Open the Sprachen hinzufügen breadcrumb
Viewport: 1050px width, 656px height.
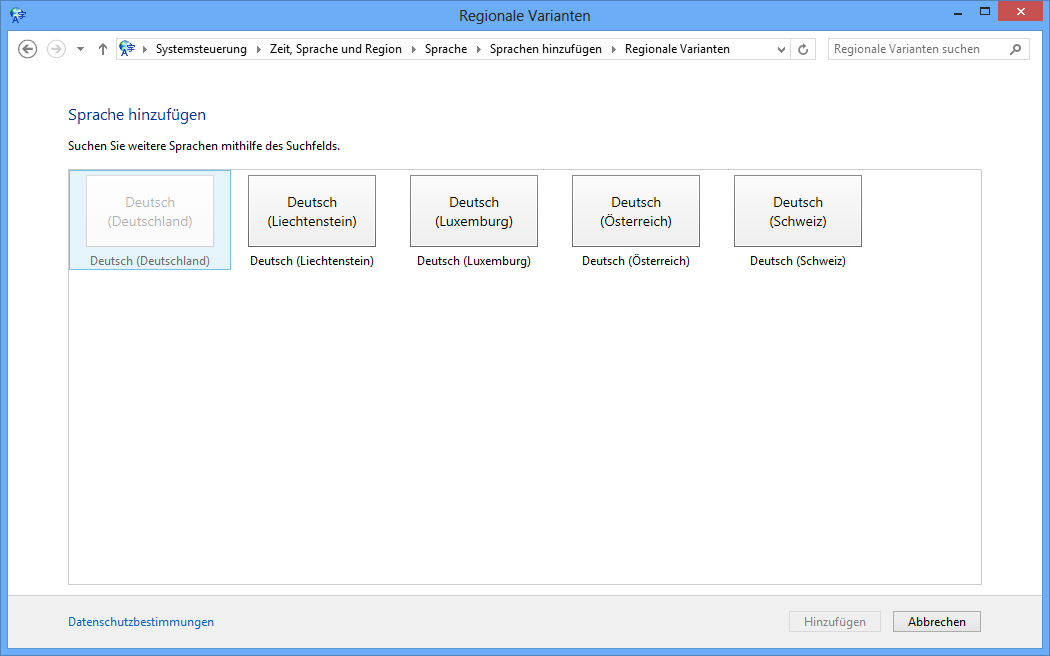(x=546, y=49)
